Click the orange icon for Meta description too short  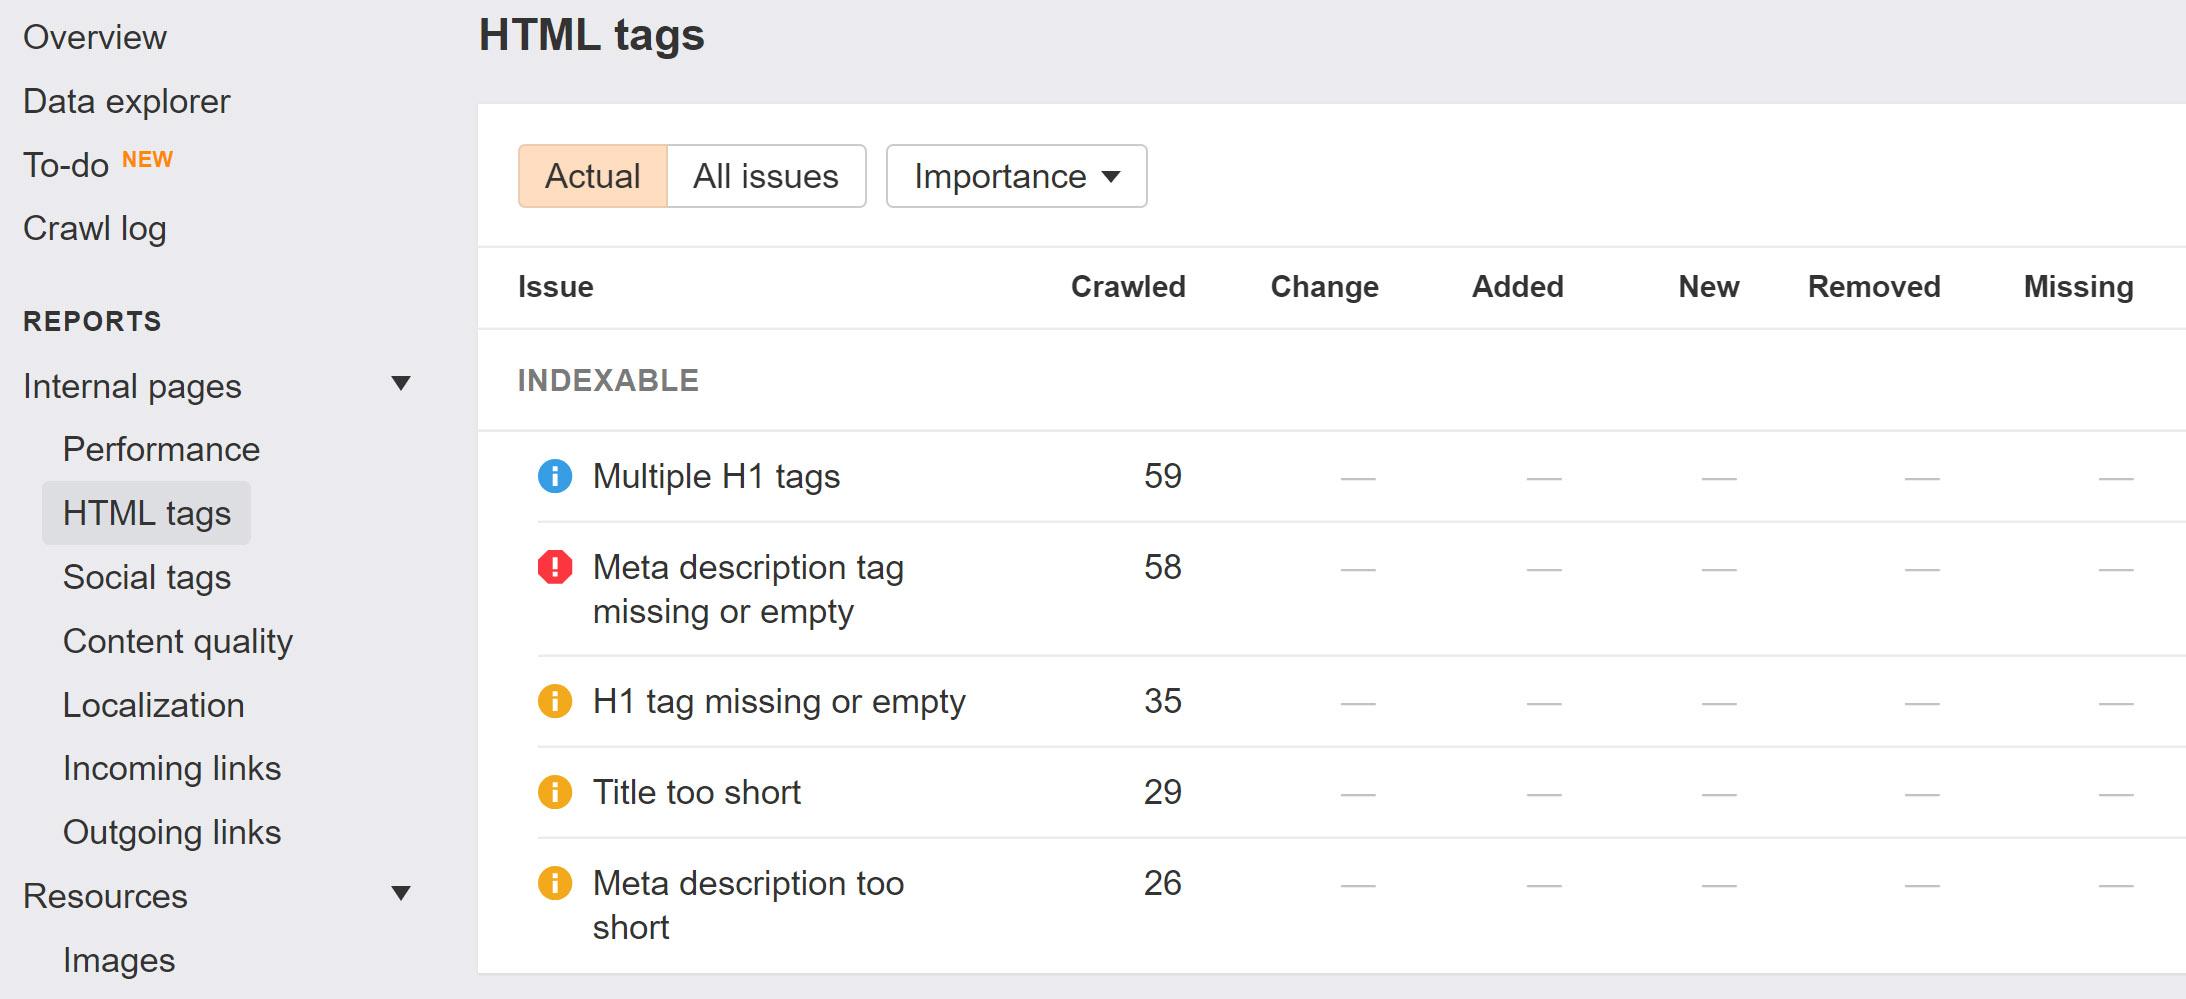pos(555,883)
